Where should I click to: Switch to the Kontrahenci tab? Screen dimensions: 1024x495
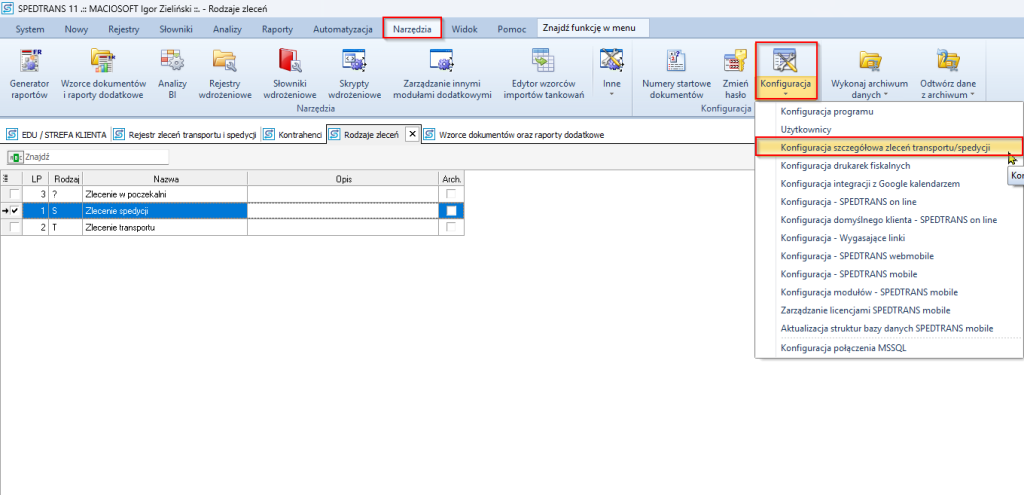click(298, 134)
